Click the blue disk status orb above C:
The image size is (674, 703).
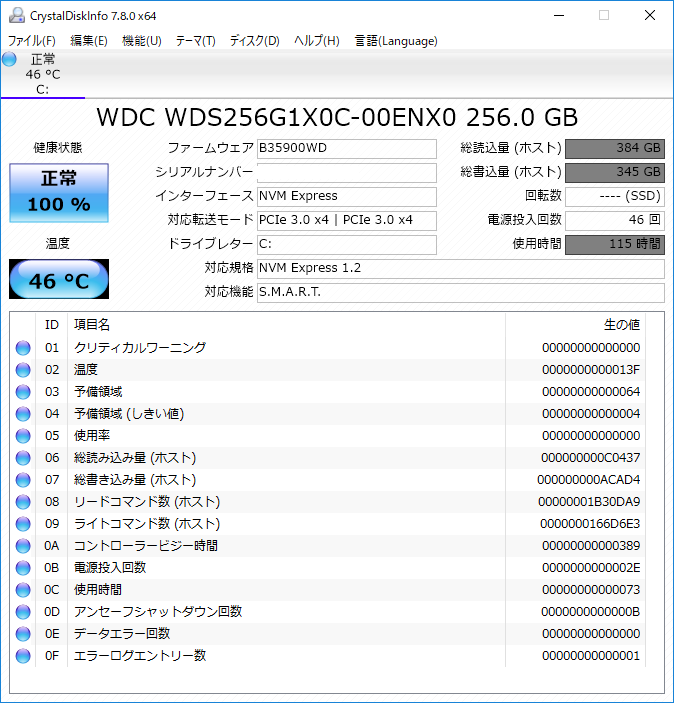point(9,59)
